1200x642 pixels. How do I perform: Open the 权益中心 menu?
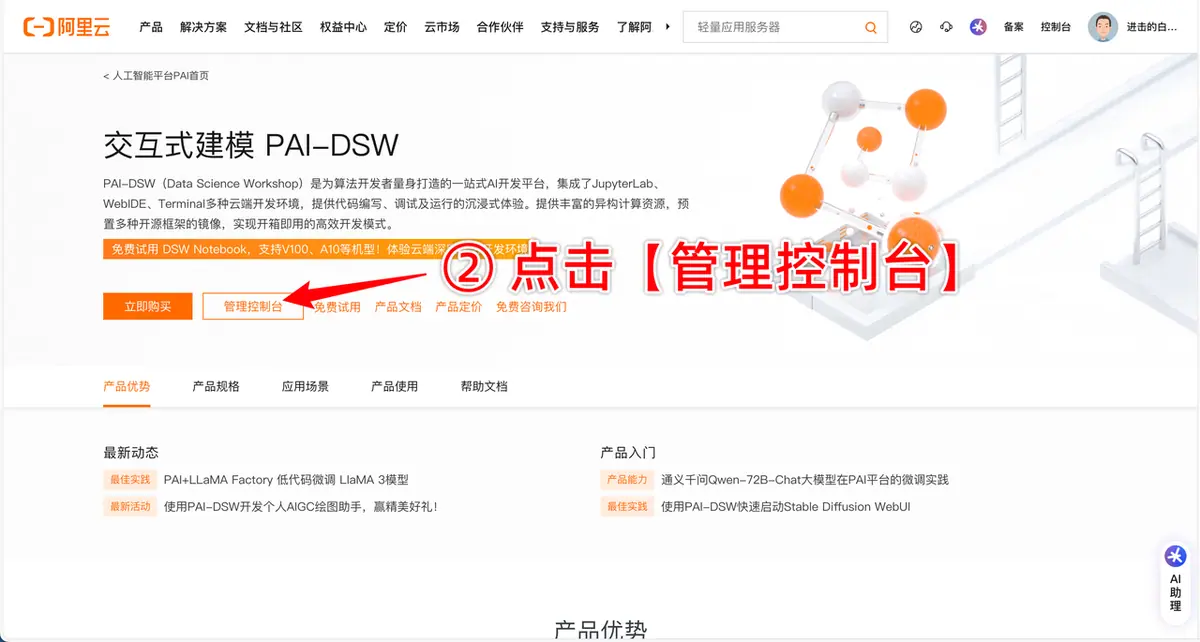(343, 27)
